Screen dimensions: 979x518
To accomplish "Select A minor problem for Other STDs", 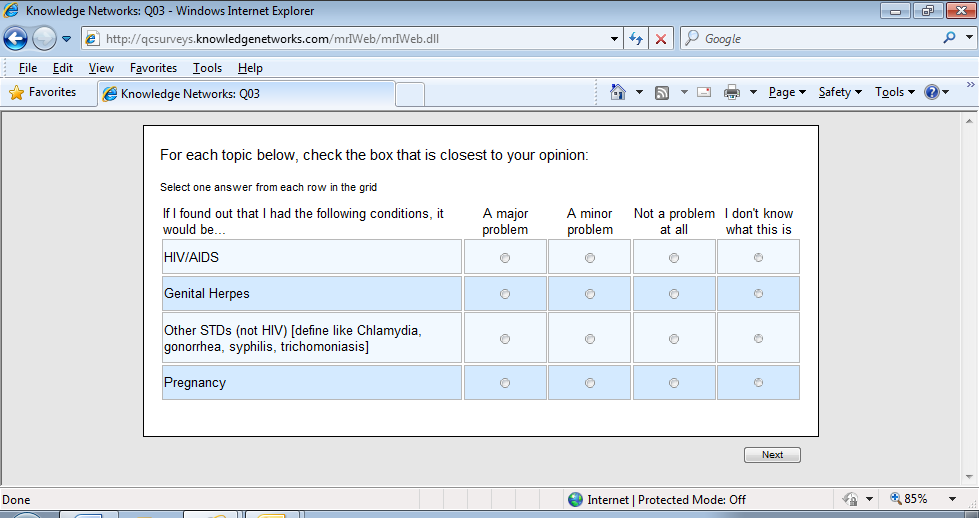I will coord(589,339).
